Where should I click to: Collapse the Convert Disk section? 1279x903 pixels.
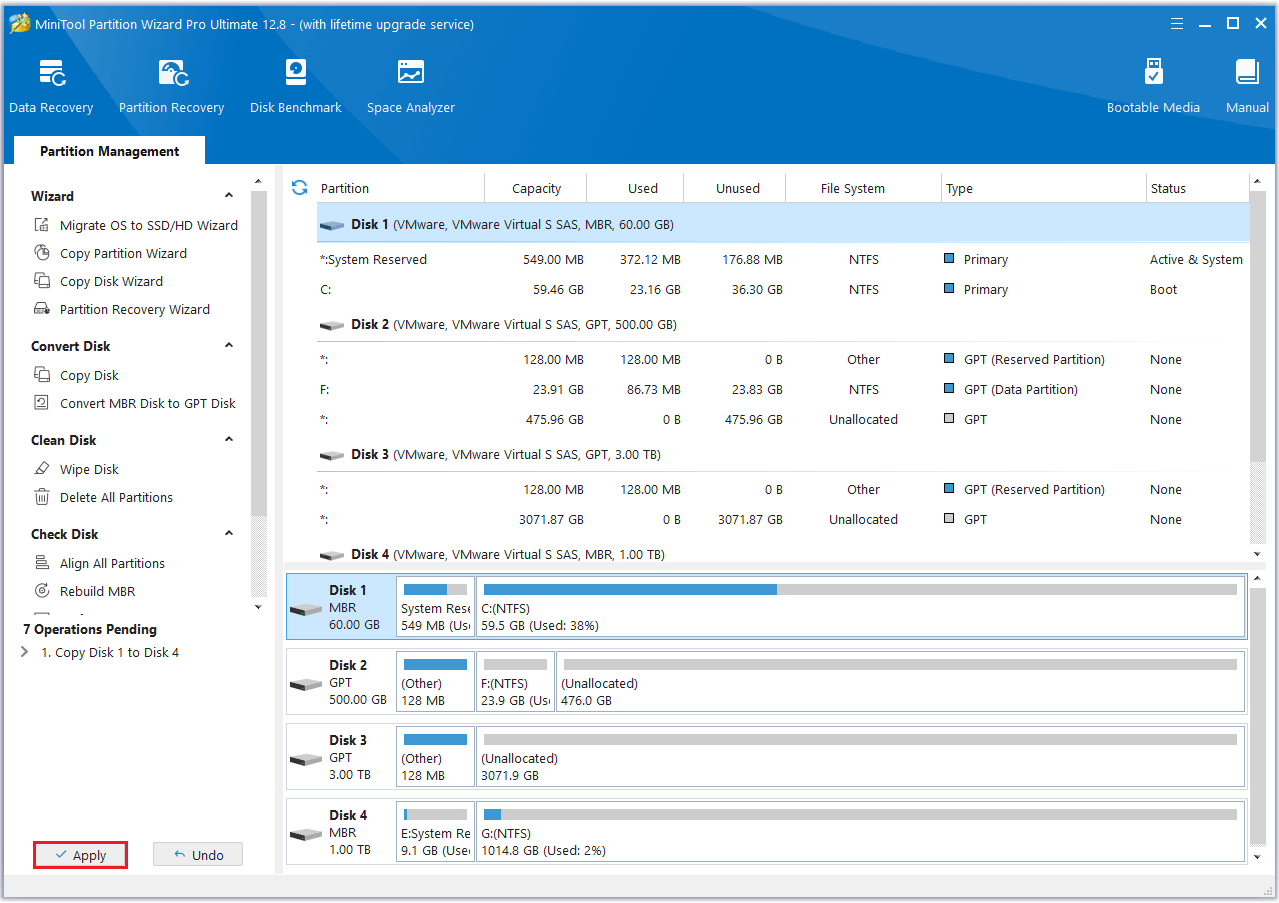coord(229,346)
